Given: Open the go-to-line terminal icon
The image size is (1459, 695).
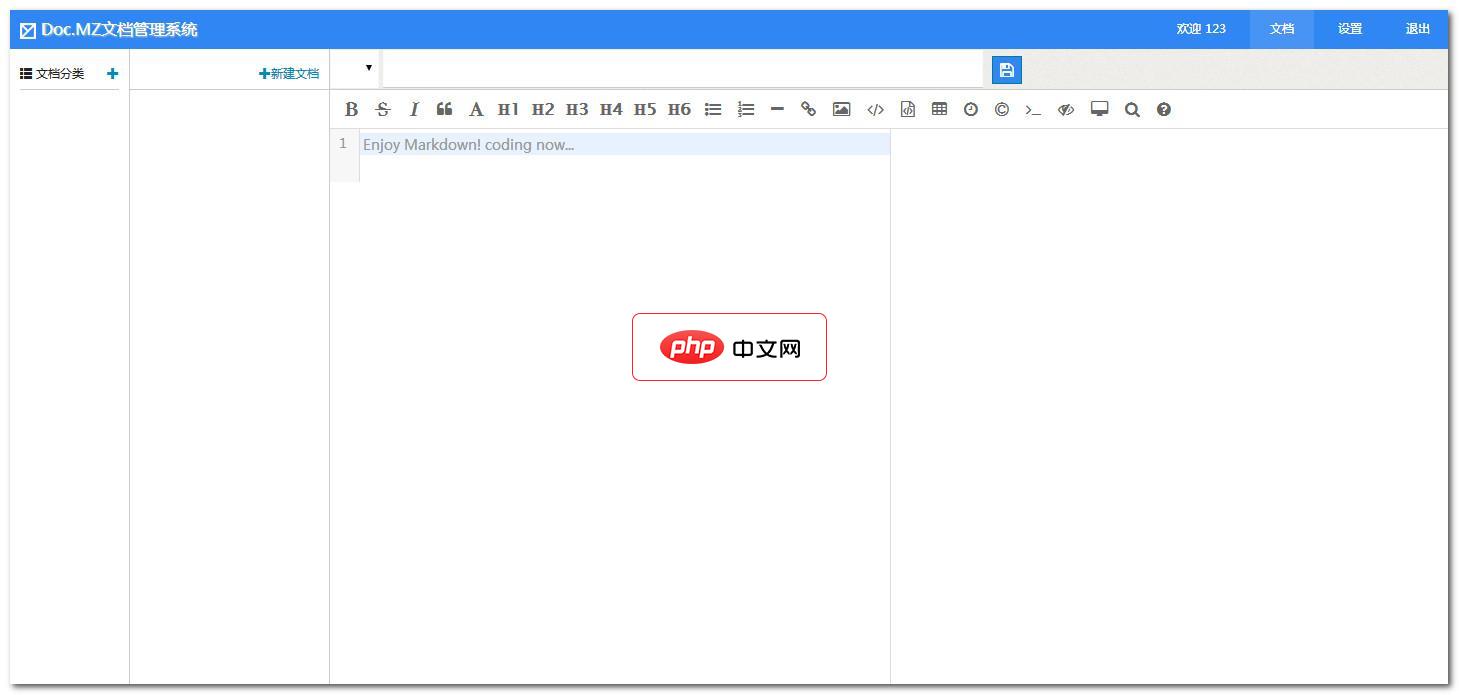Looking at the screenshot, I should 1033,110.
